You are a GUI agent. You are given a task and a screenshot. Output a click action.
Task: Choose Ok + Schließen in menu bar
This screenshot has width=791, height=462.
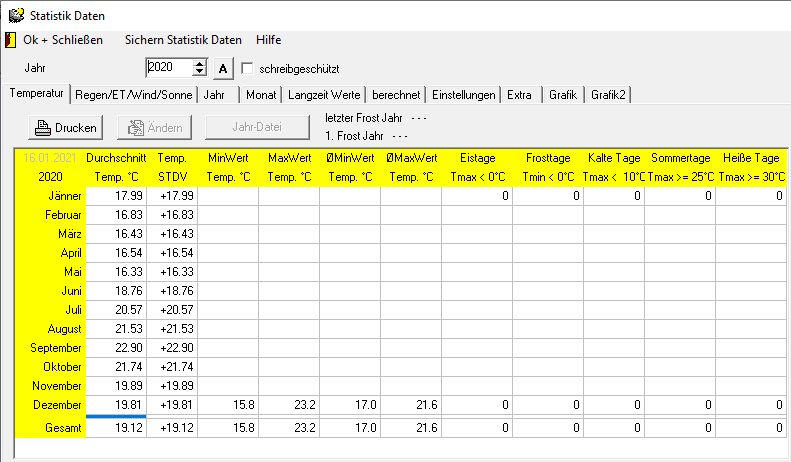(x=67, y=40)
